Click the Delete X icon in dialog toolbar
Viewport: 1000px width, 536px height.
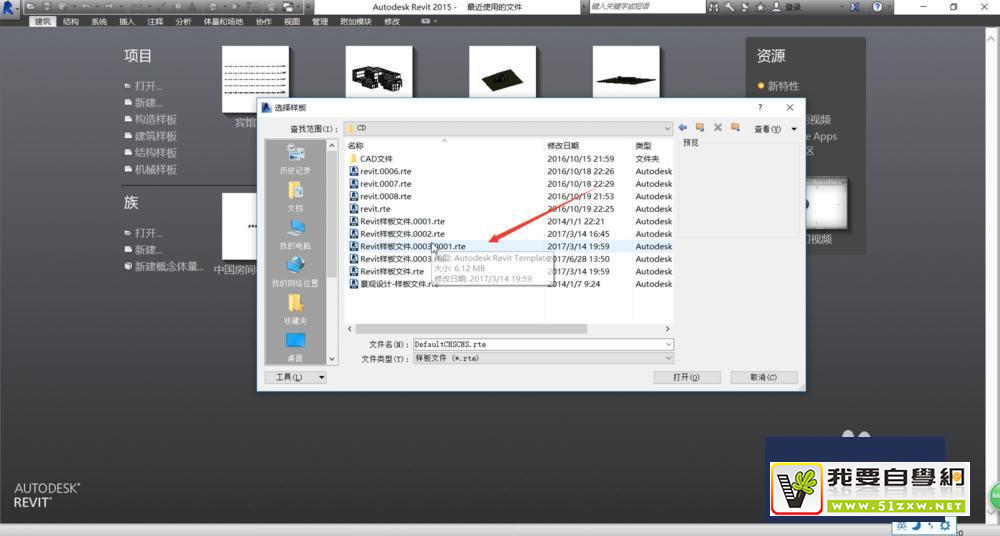click(717, 128)
